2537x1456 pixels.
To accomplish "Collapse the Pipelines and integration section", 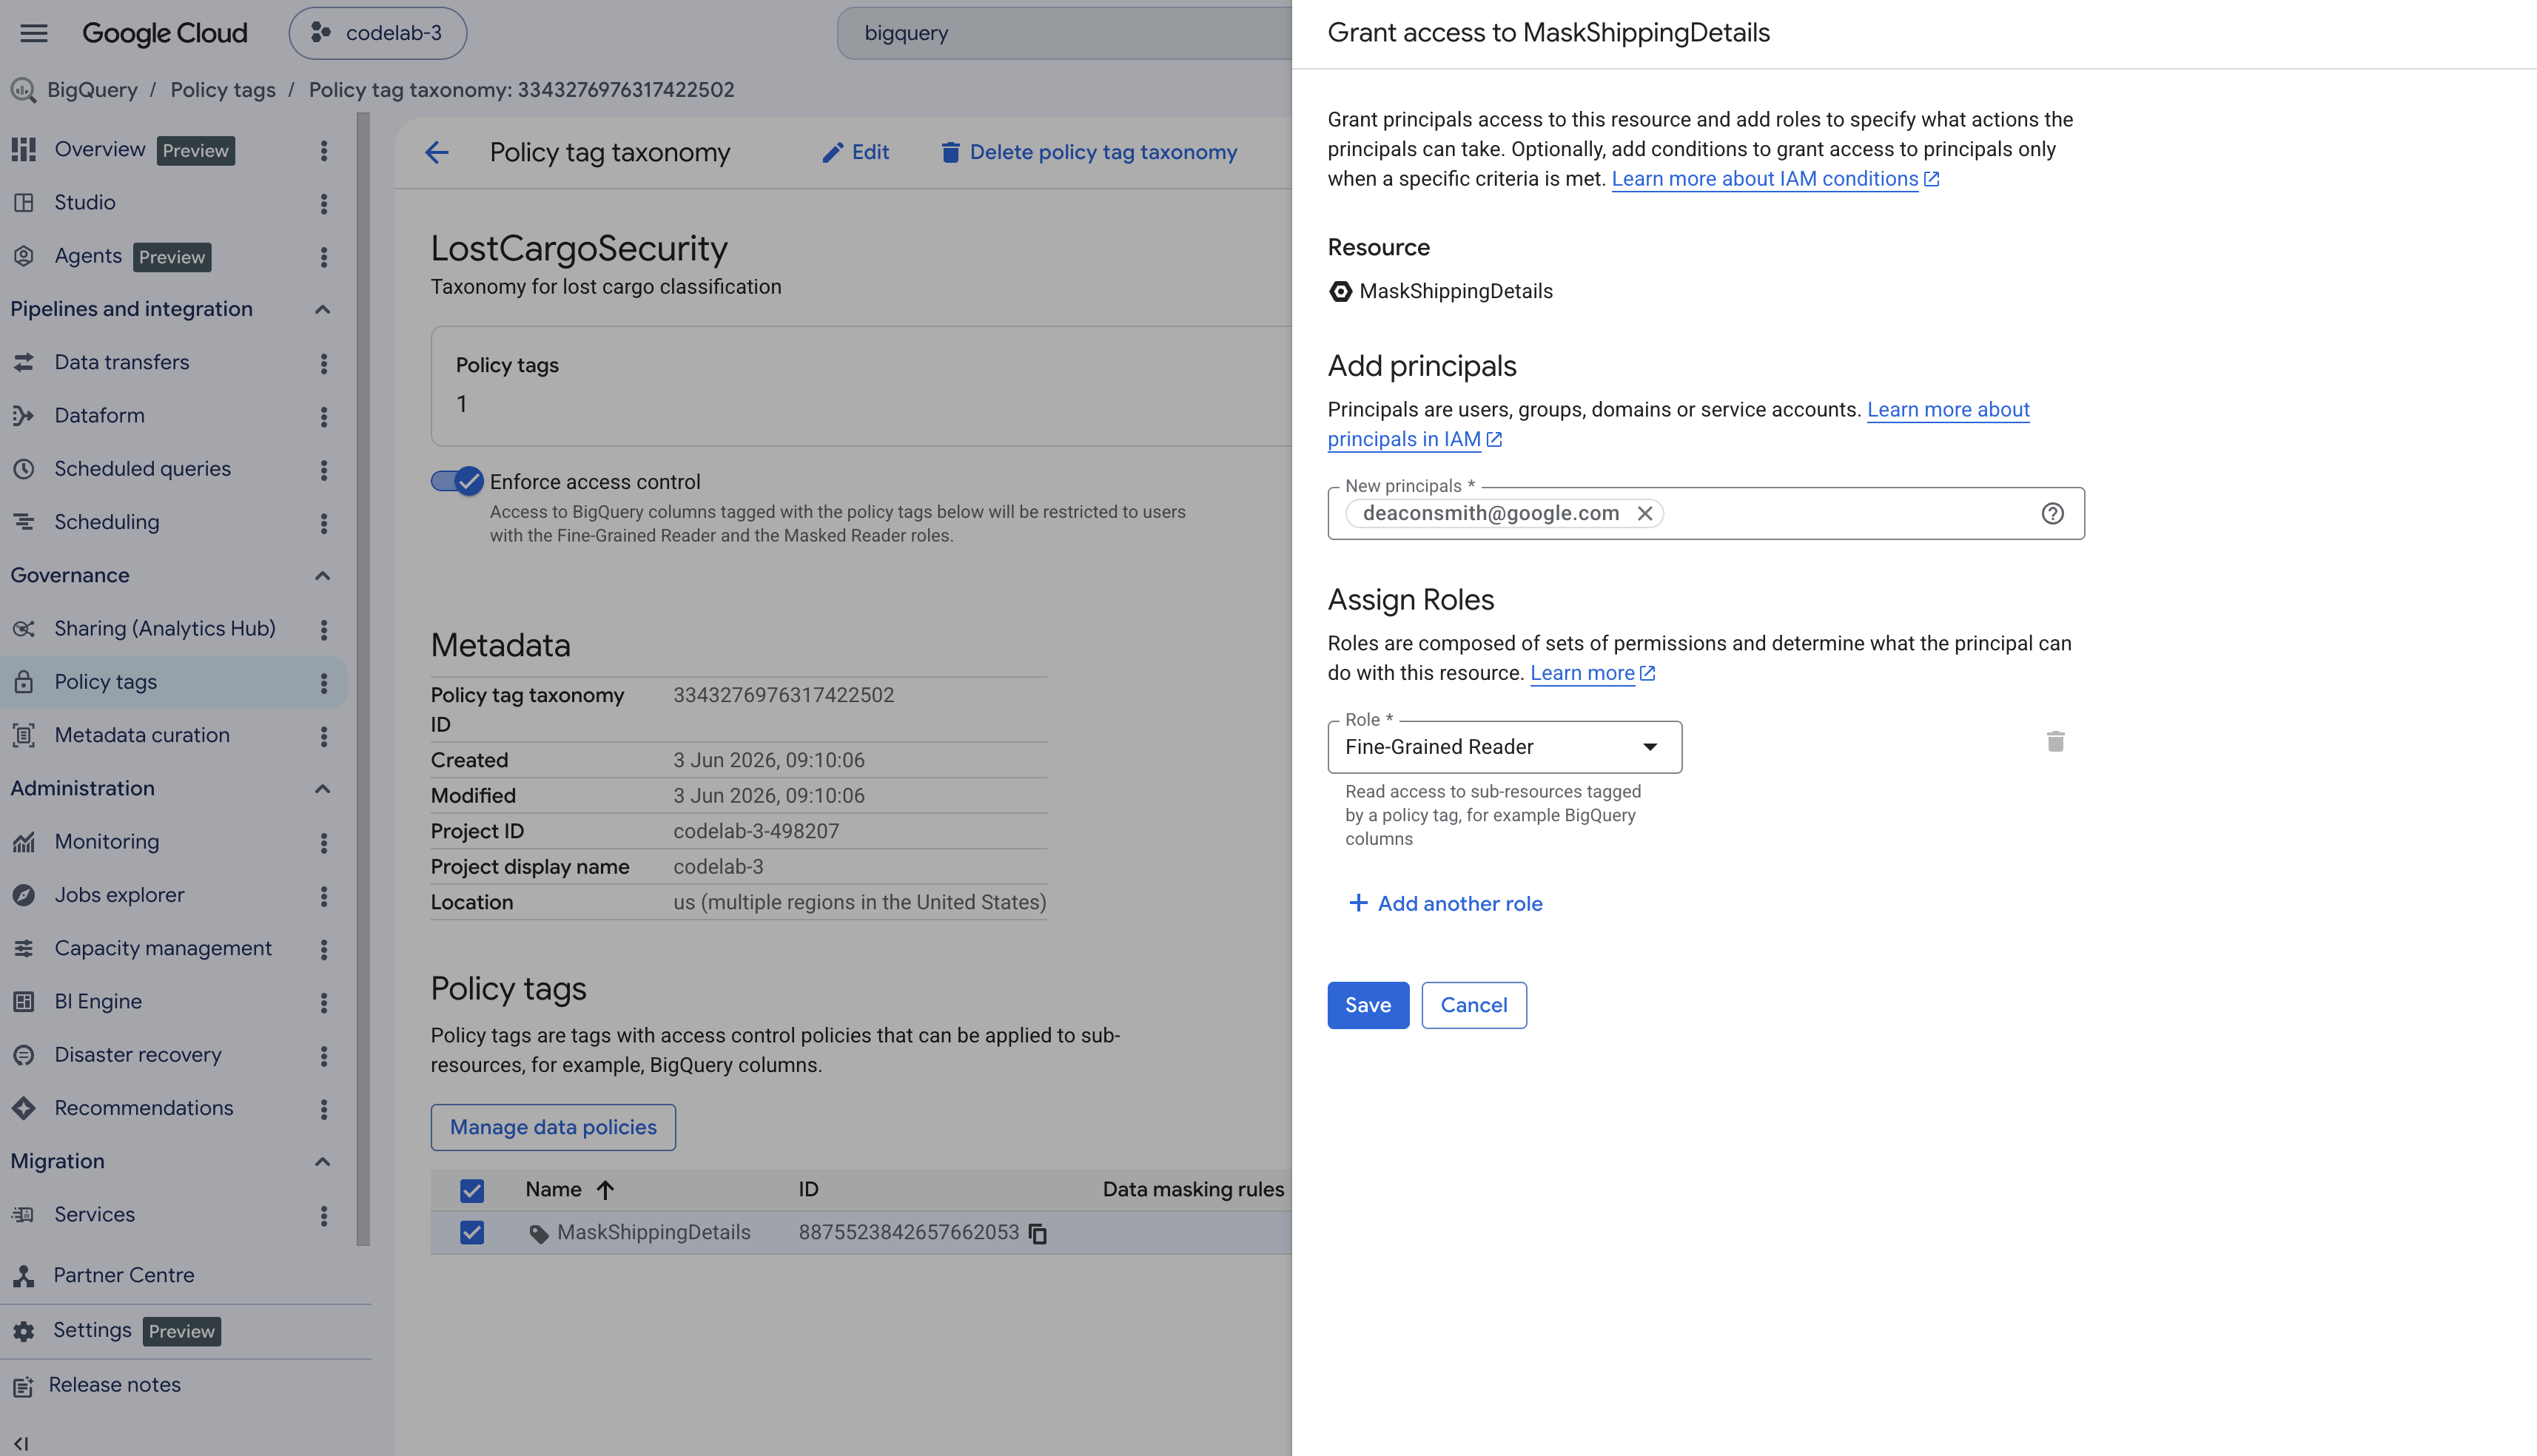I will pos(322,309).
